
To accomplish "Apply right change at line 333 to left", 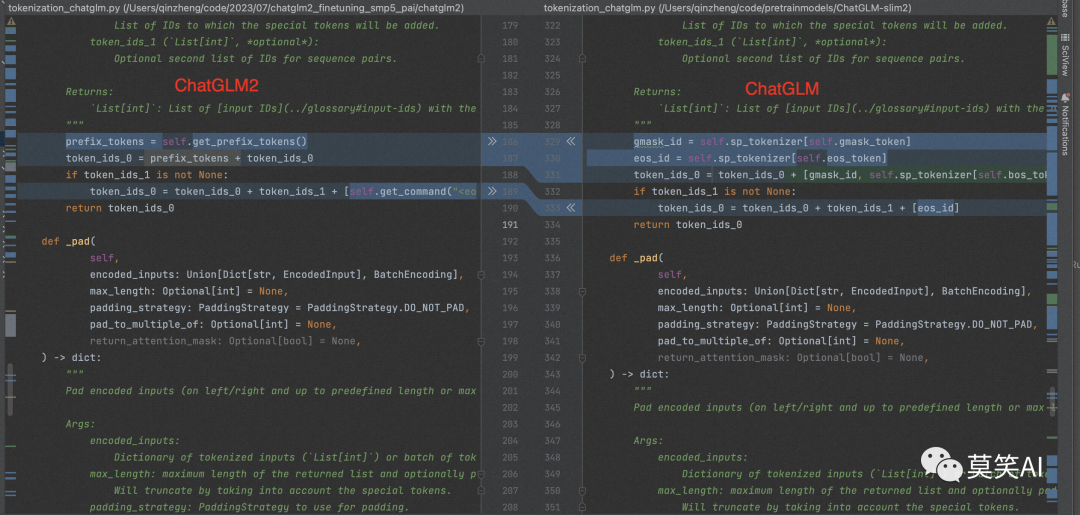I will (x=570, y=207).
